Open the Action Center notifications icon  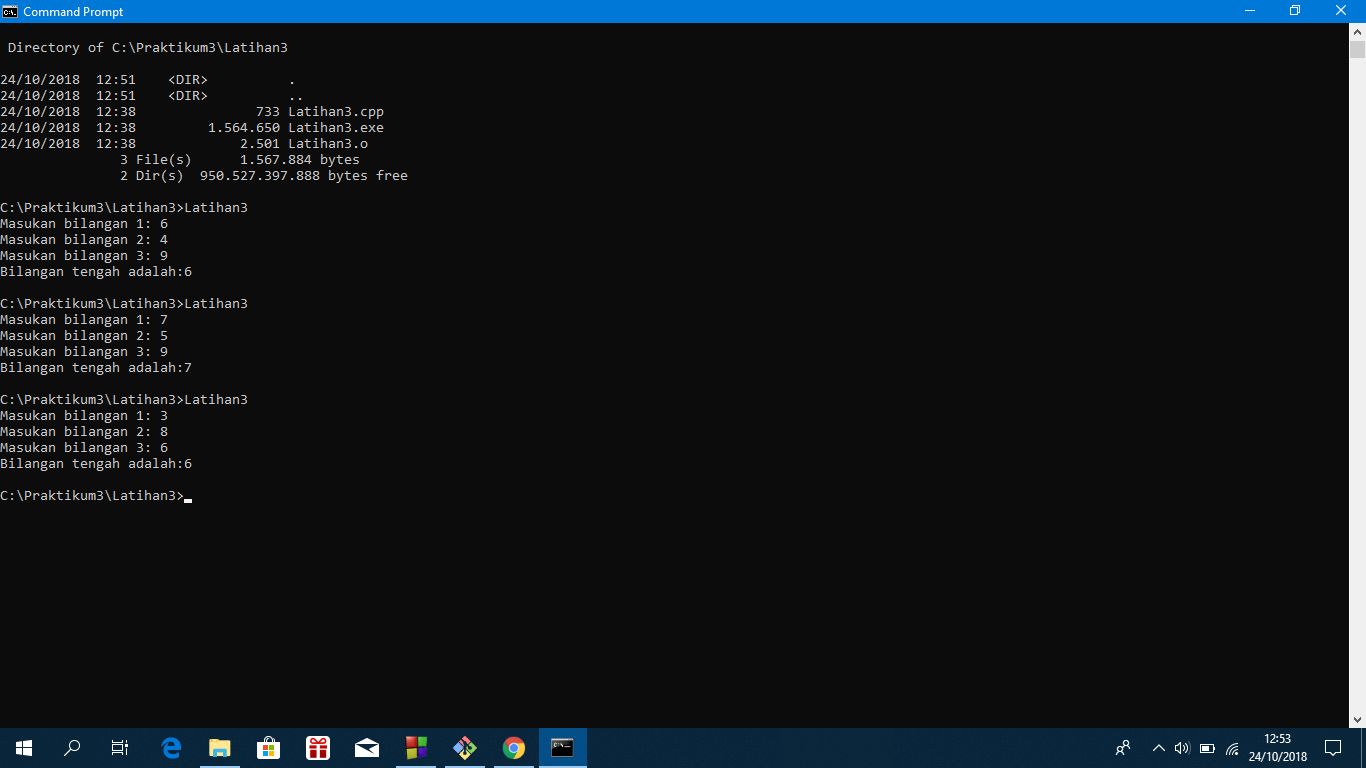point(1332,748)
